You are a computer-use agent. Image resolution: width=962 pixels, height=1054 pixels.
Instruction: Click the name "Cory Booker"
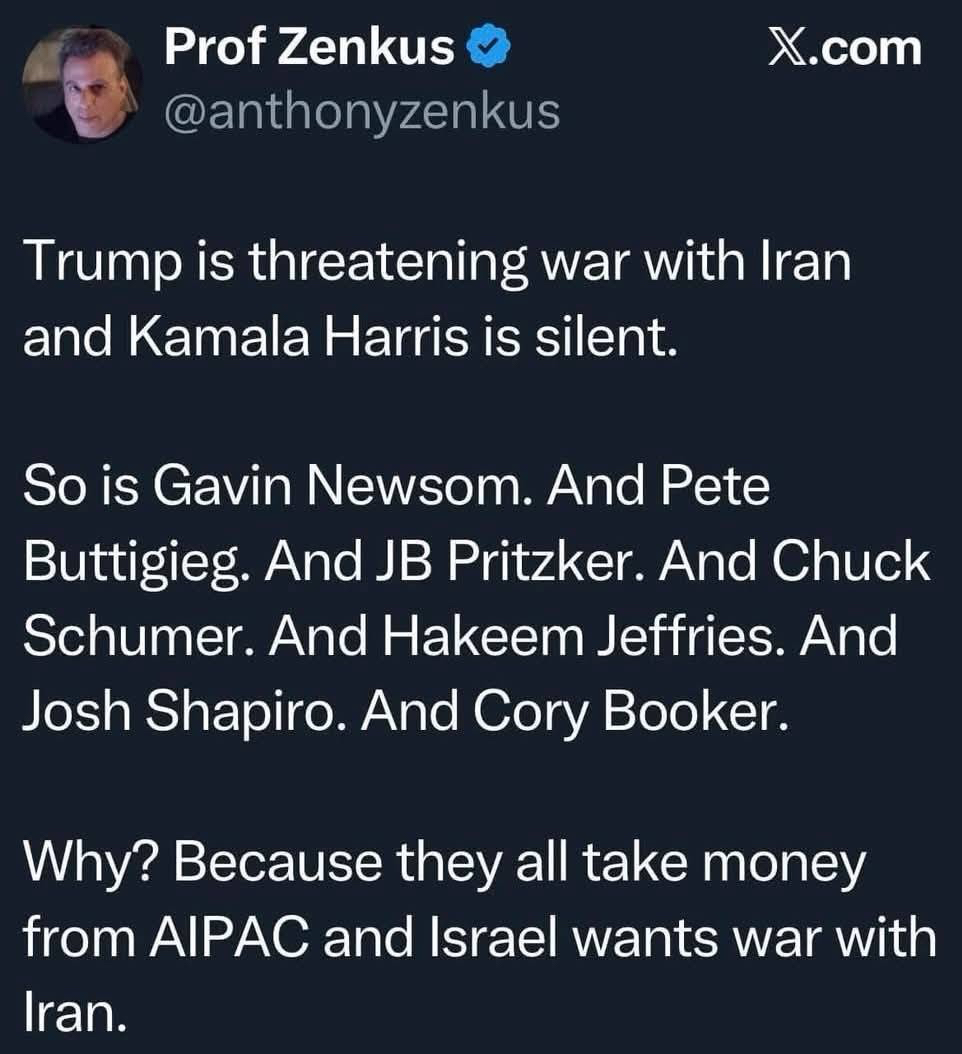coord(616,712)
